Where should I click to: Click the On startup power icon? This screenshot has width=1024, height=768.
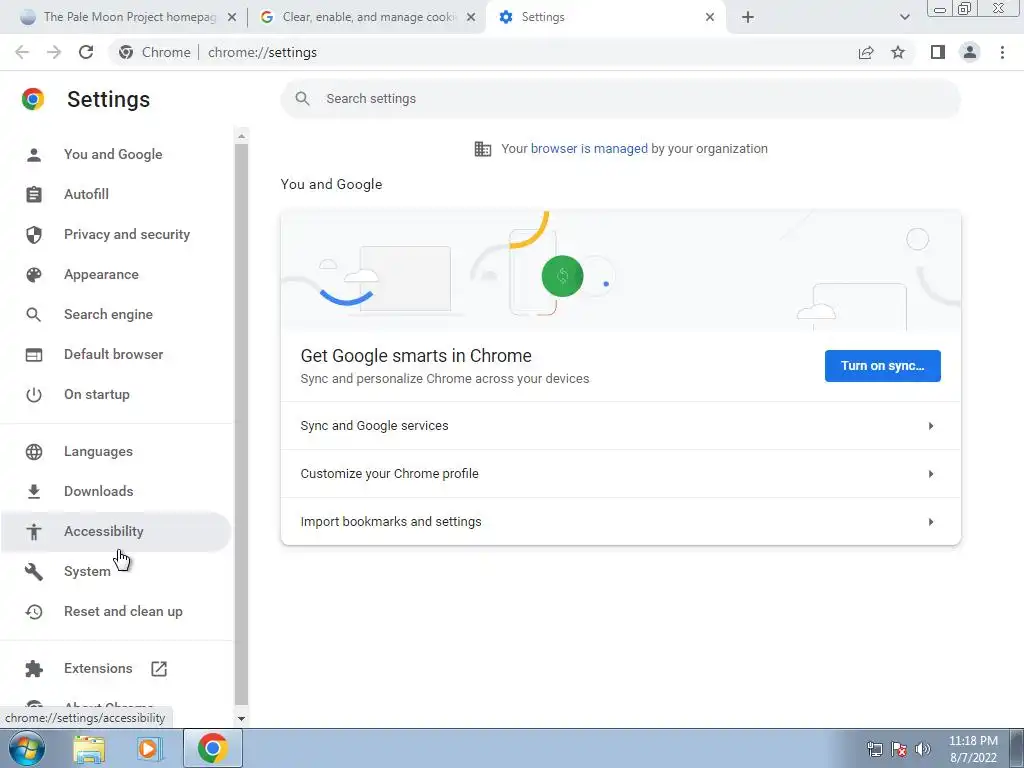point(34,395)
